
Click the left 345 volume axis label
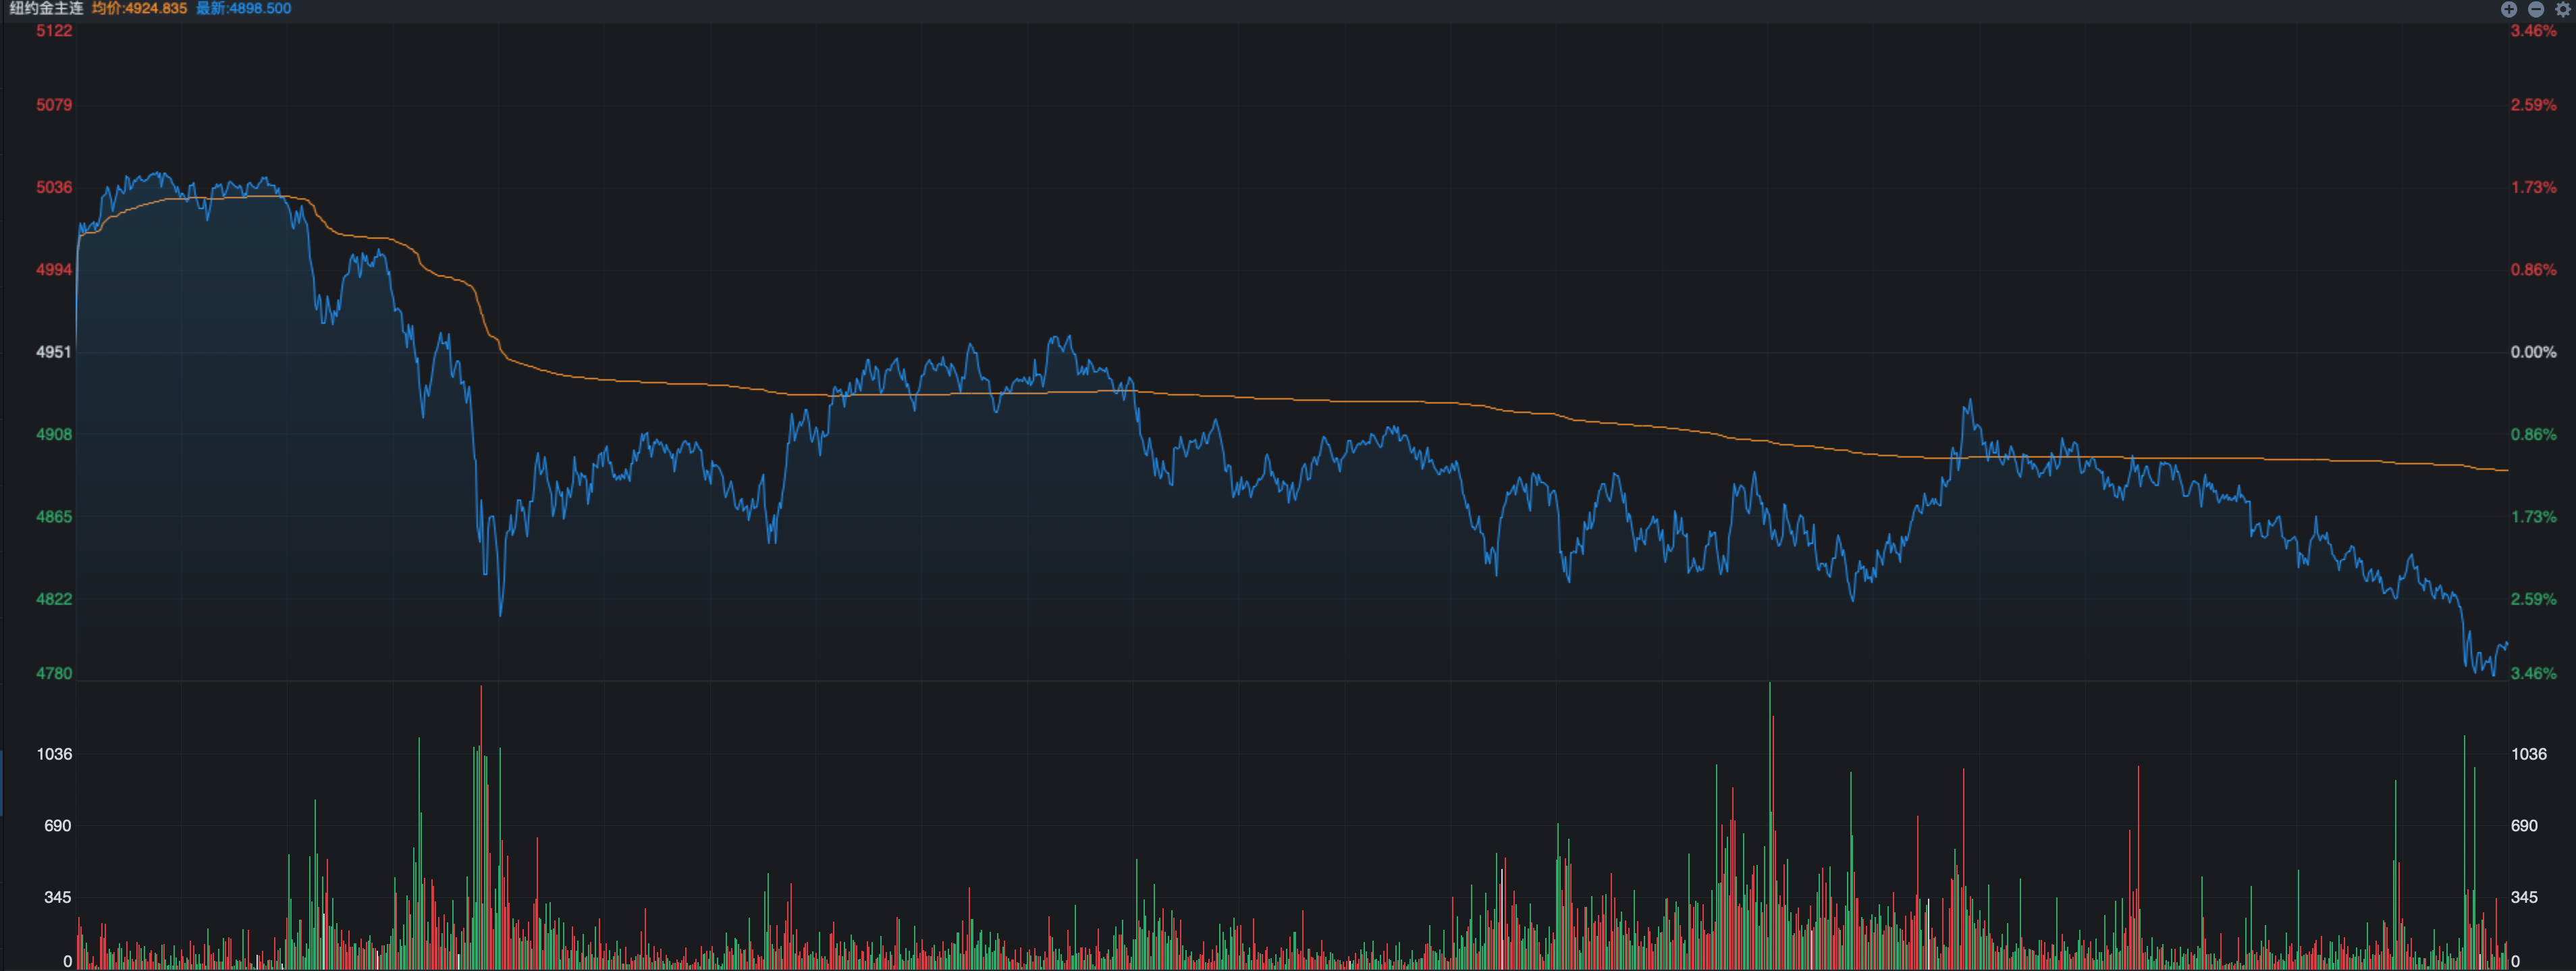[x=57, y=897]
